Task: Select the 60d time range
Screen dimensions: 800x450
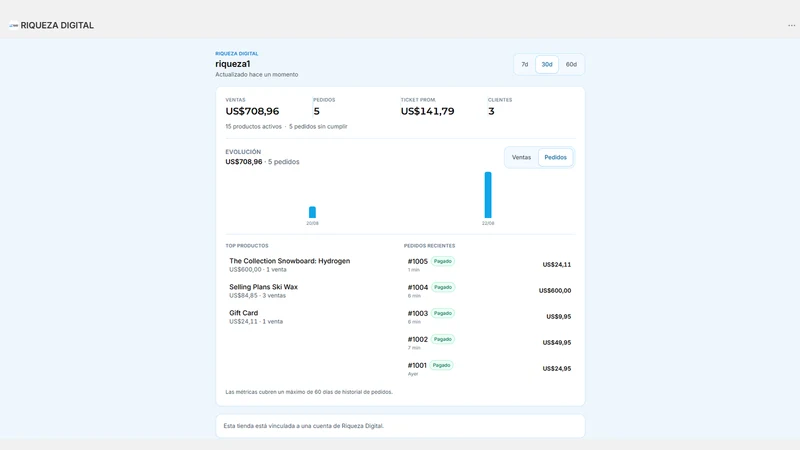Action: point(571,64)
